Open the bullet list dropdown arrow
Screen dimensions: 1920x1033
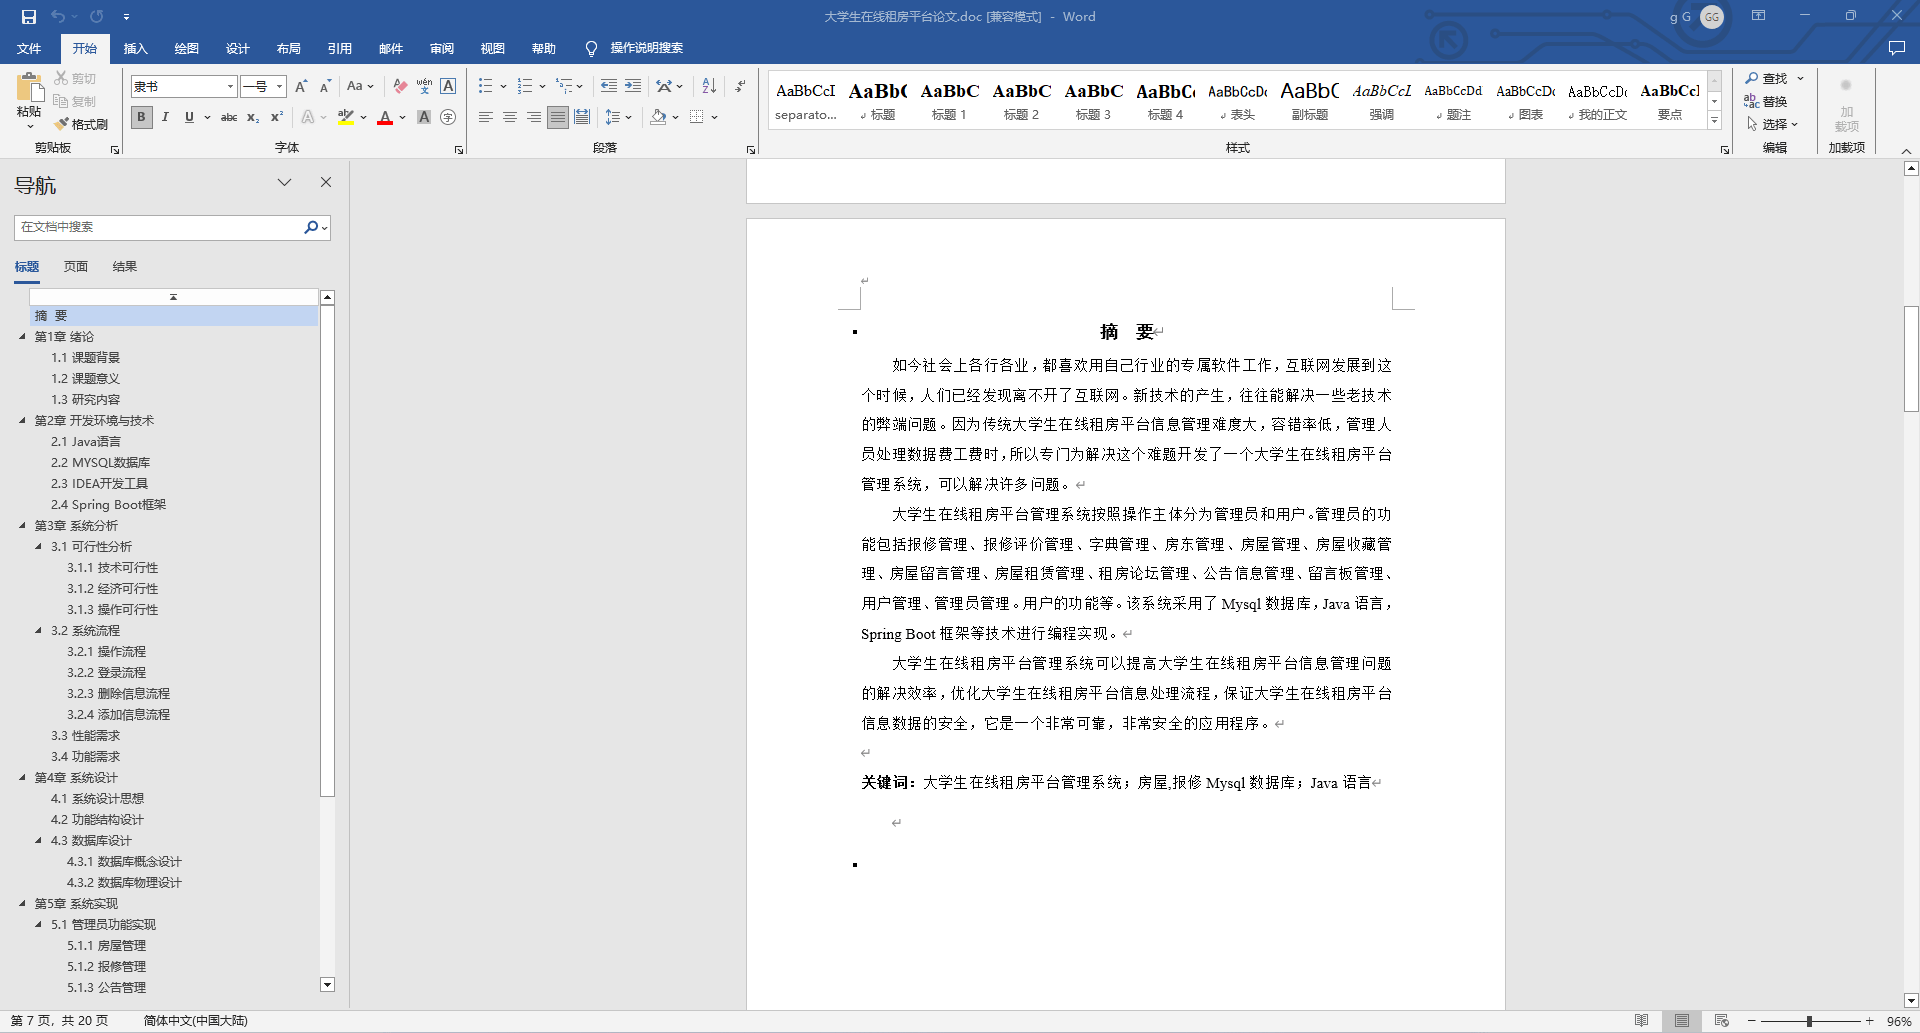(x=503, y=86)
